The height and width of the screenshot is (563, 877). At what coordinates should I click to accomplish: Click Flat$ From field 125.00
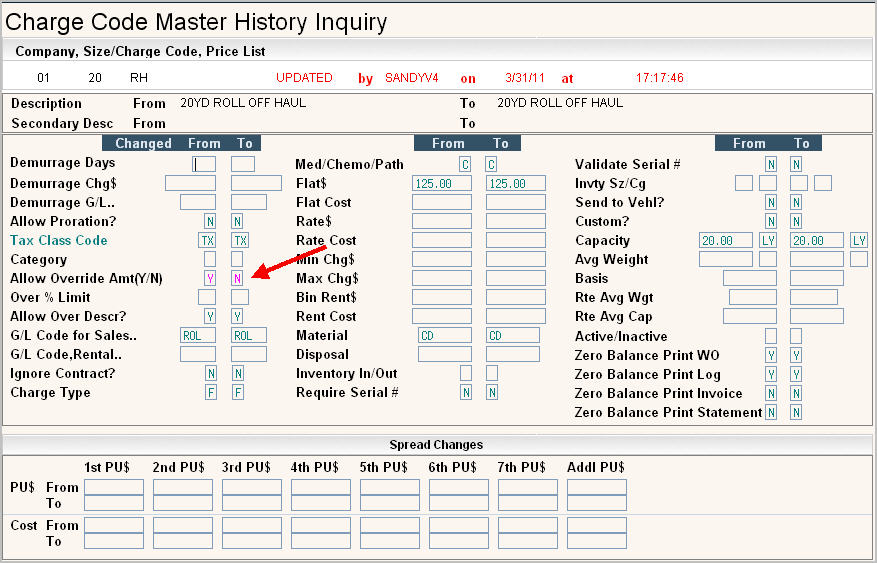[x=442, y=183]
